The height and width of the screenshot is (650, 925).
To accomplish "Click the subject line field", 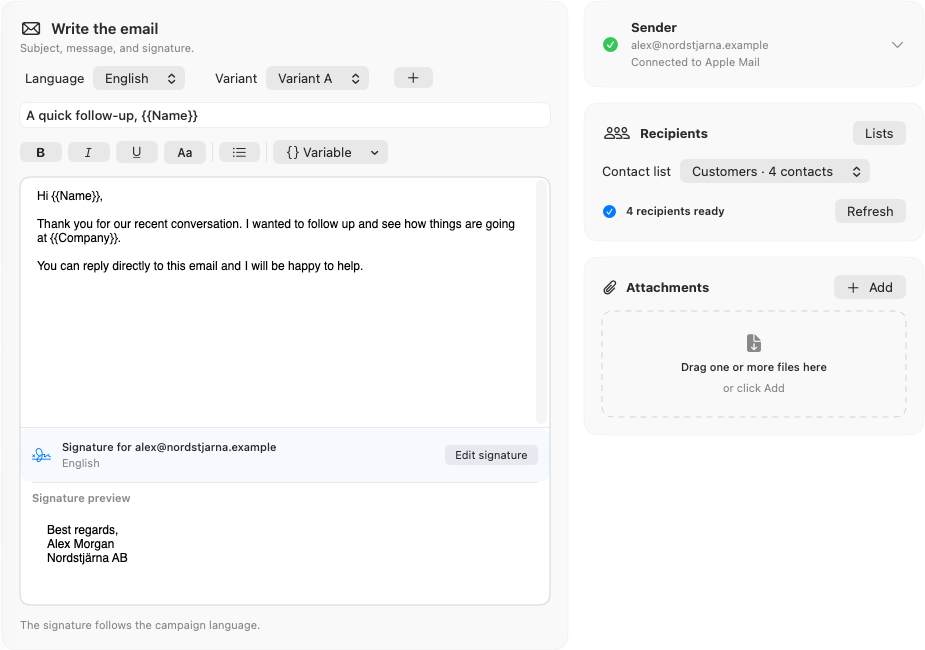I will [x=285, y=115].
